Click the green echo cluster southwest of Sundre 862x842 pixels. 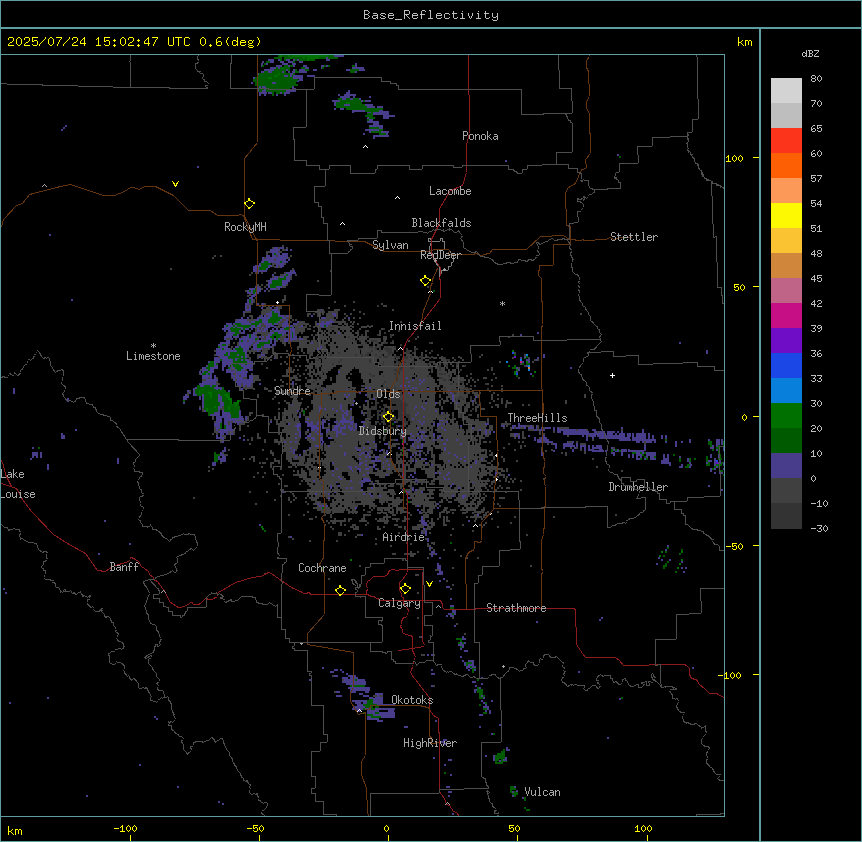click(x=217, y=402)
